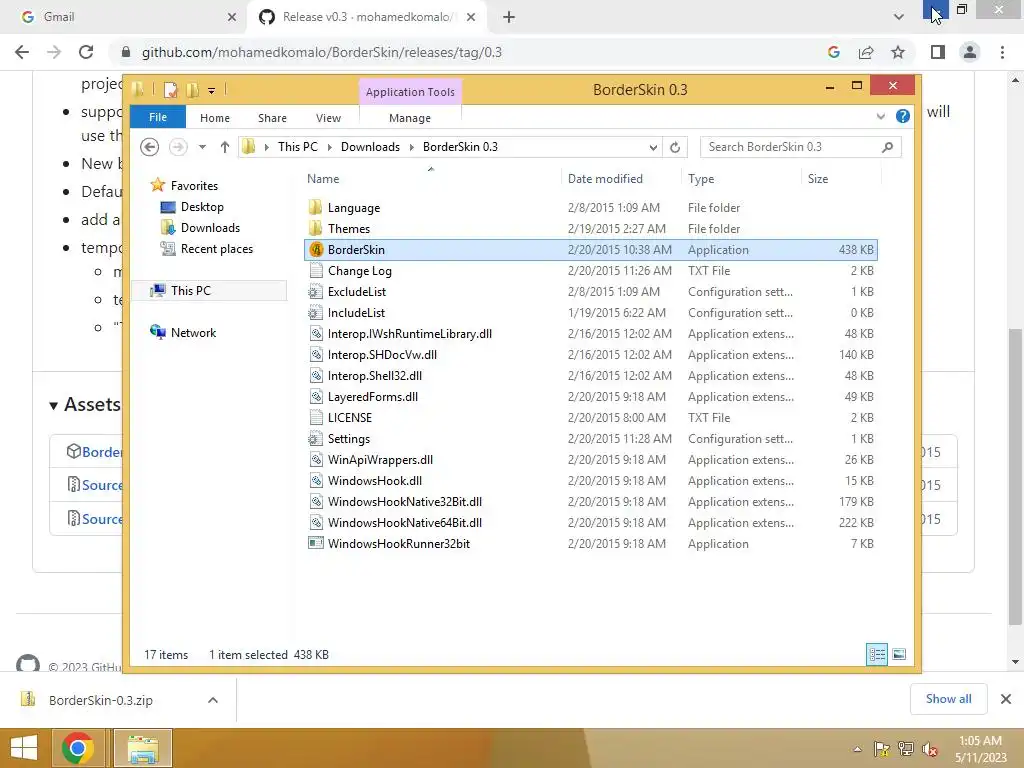Open Explorer help with the question mark icon
This screenshot has height=768, width=1024.
[903, 116]
